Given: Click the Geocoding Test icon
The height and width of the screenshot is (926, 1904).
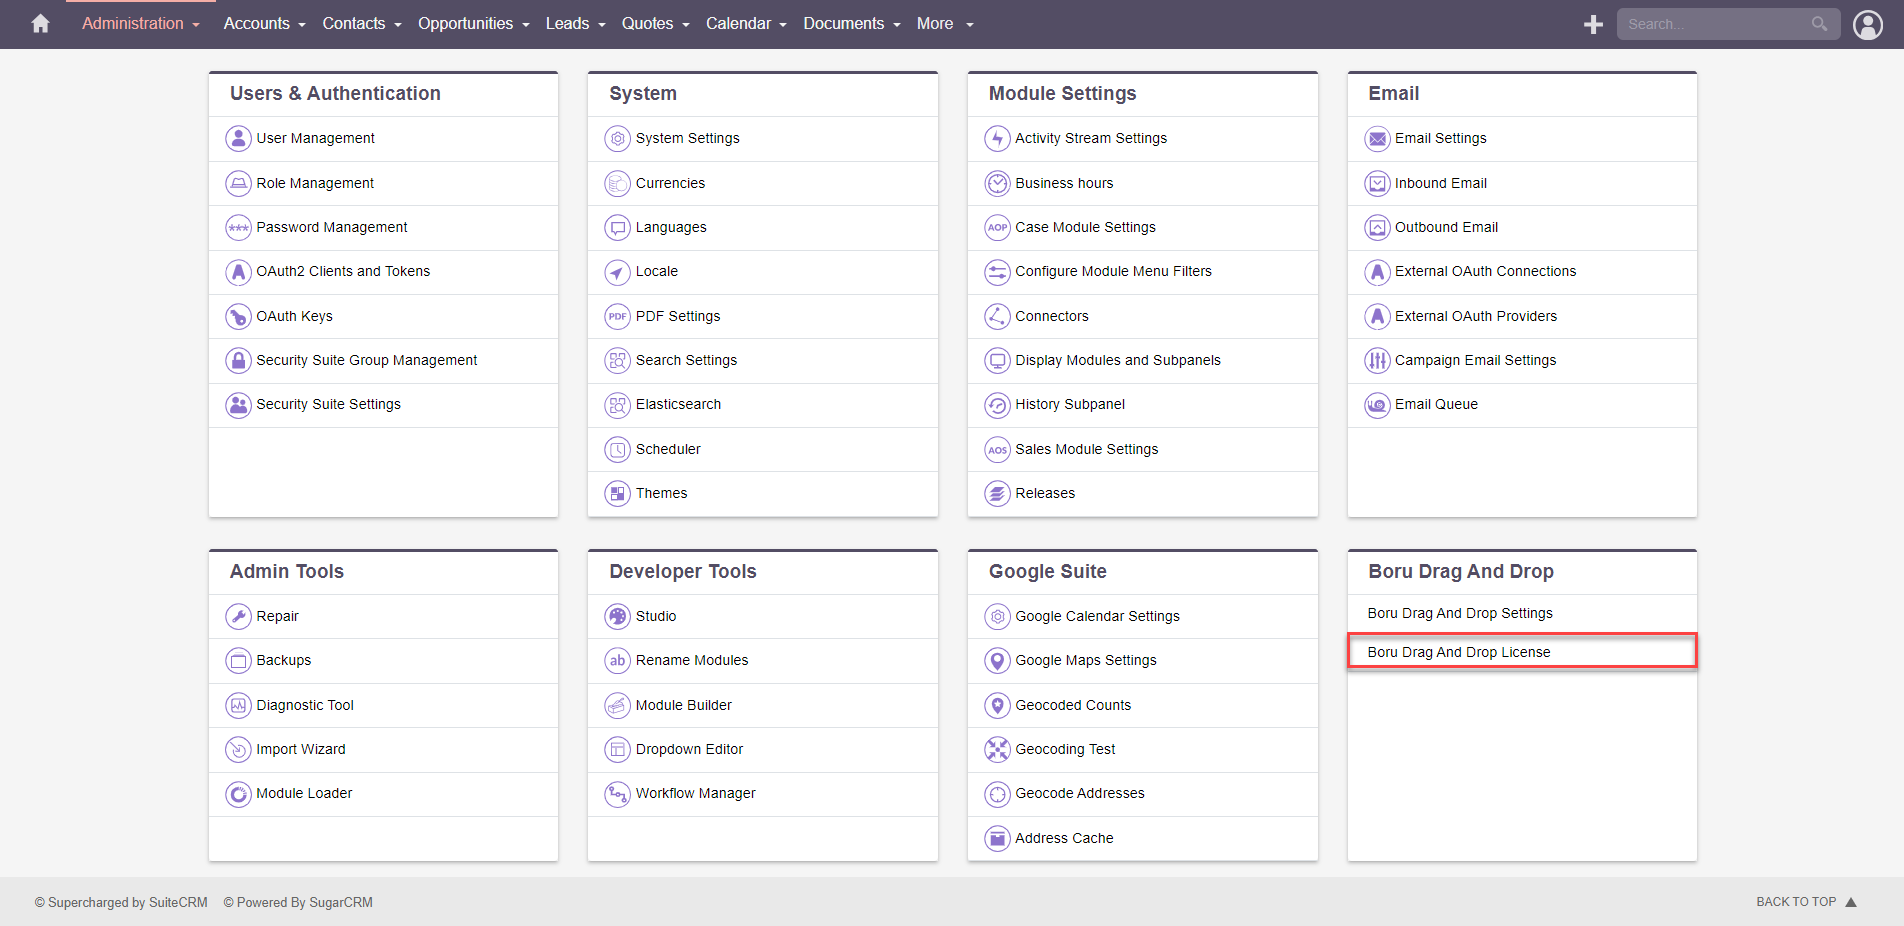Looking at the screenshot, I should (997, 749).
